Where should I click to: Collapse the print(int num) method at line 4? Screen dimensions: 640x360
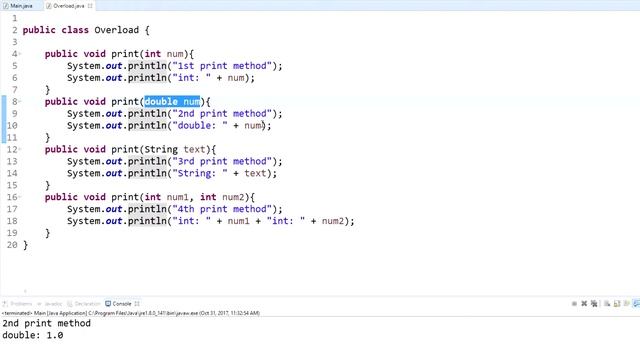pos(20,54)
